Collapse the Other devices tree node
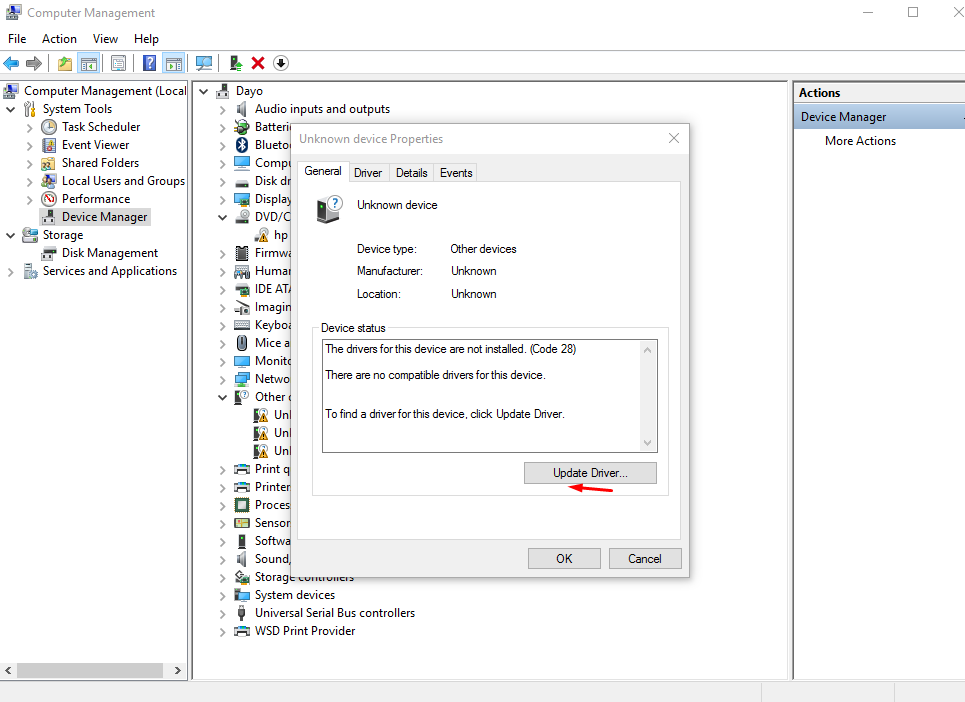Image resolution: width=965 pixels, height=702 pixels. [222, 396]
